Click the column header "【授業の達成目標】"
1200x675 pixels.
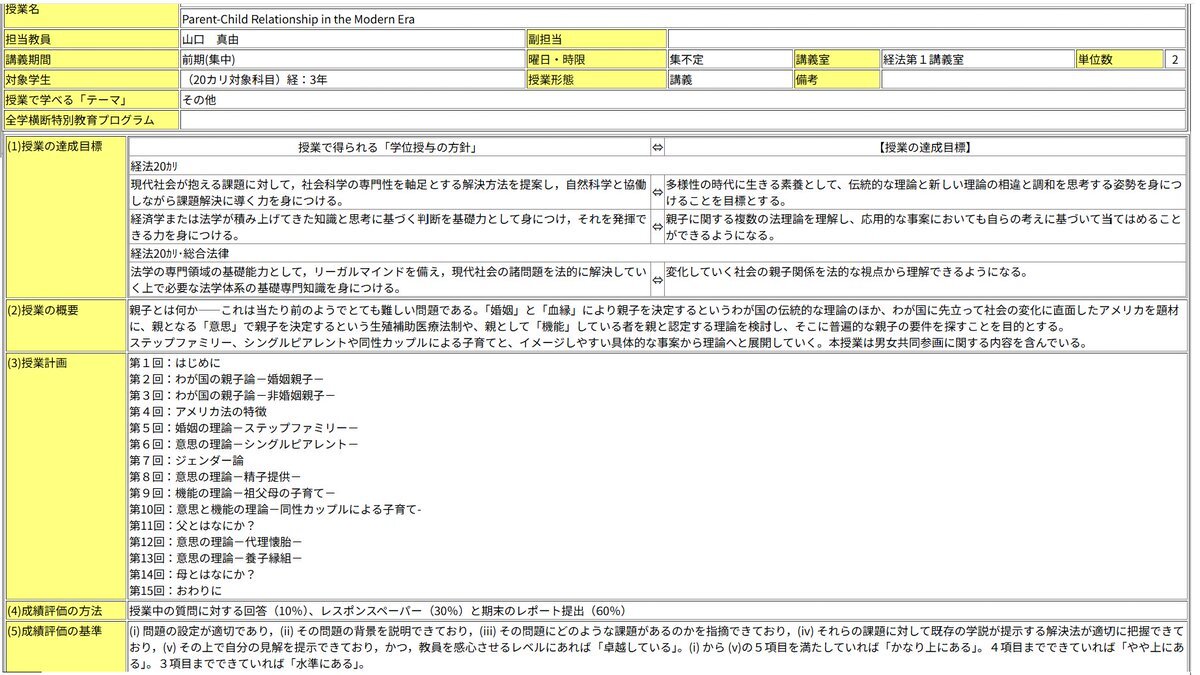[x=925, y=147]
